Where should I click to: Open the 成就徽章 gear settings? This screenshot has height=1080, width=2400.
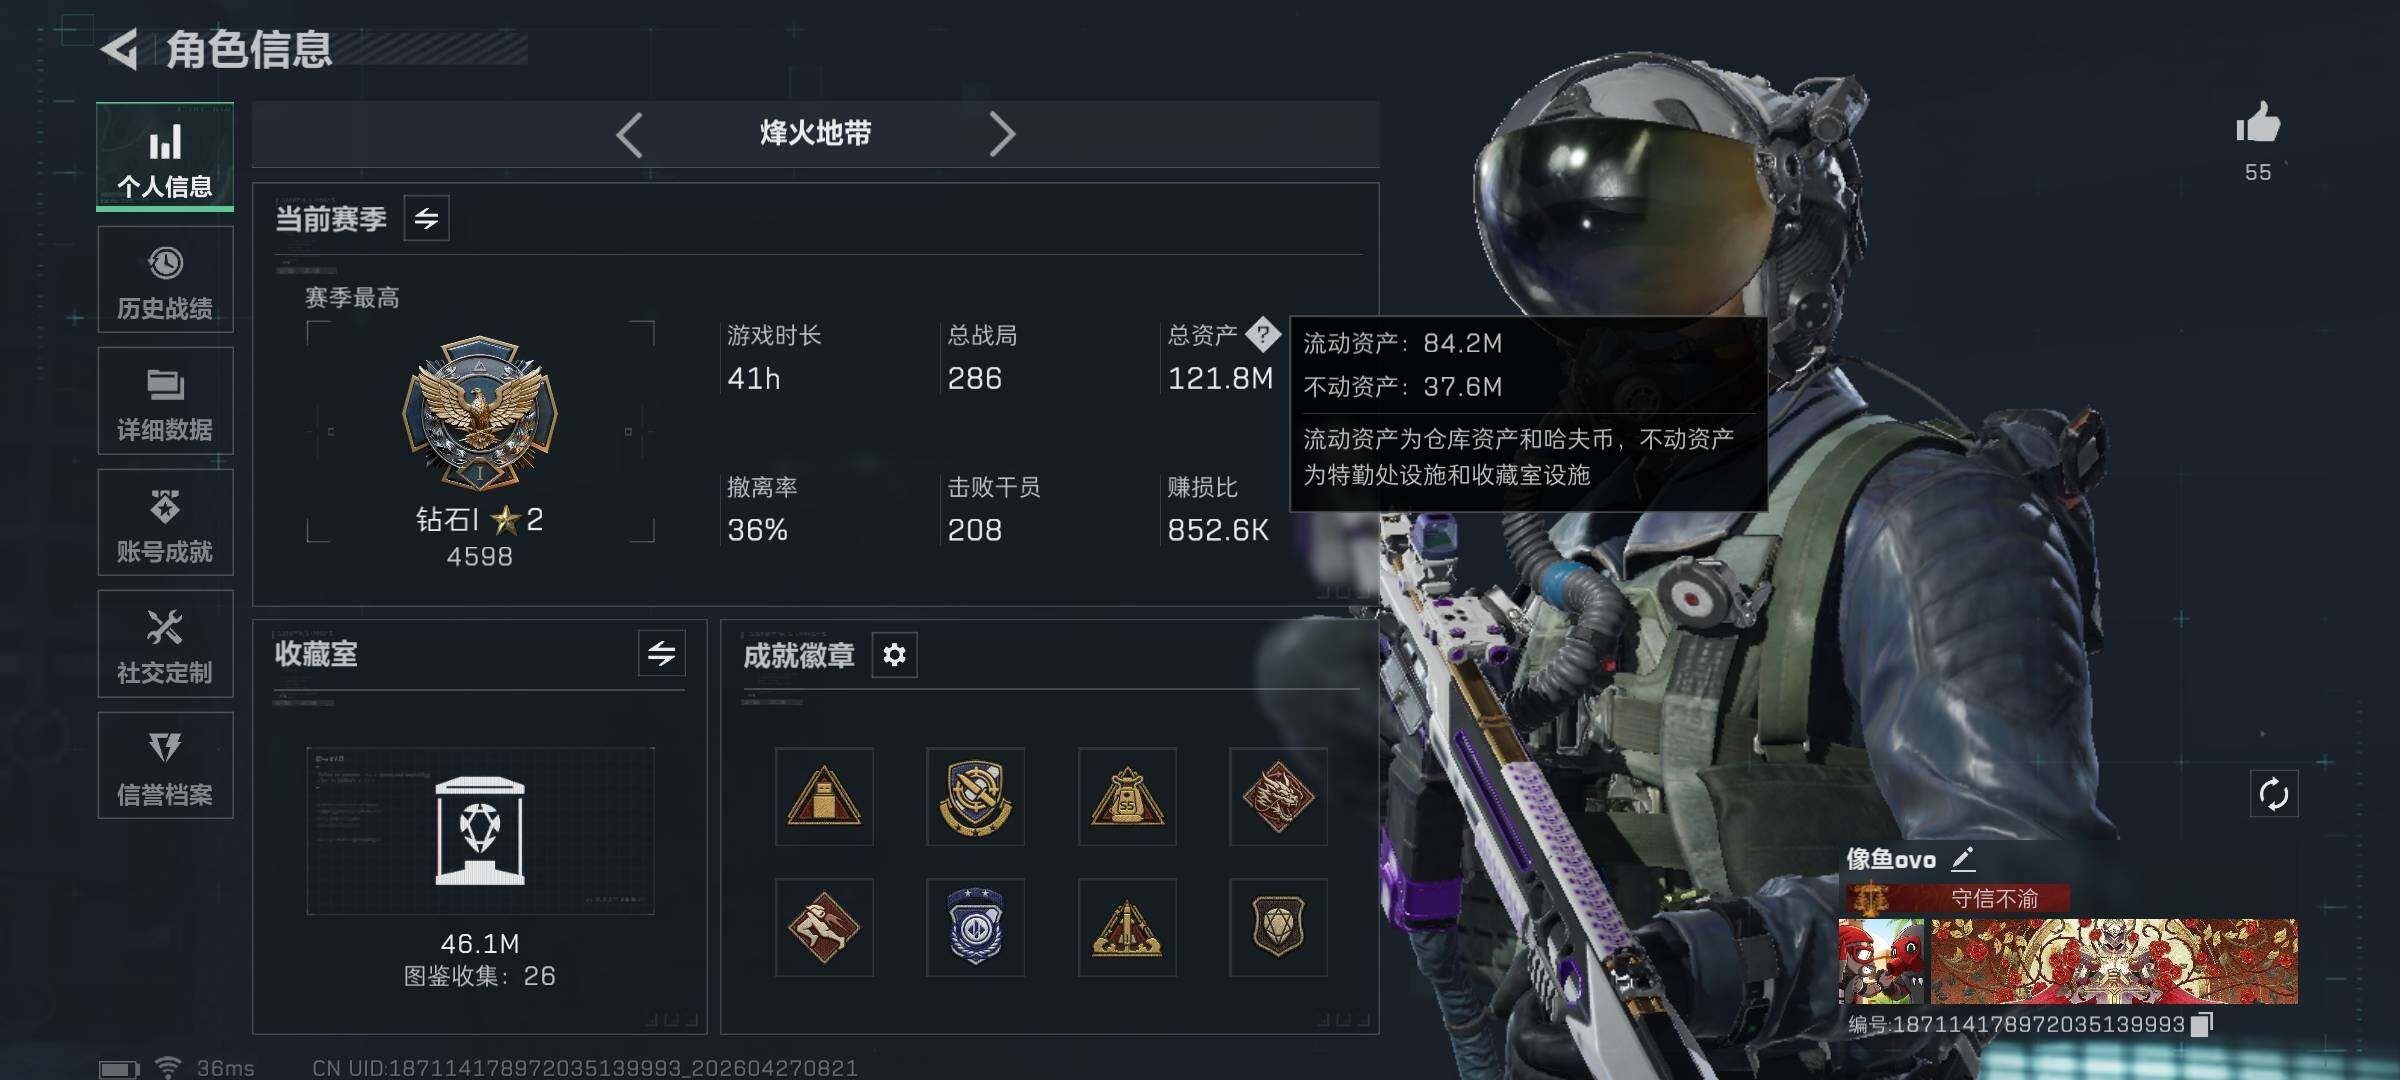click(x=894, y=655)
